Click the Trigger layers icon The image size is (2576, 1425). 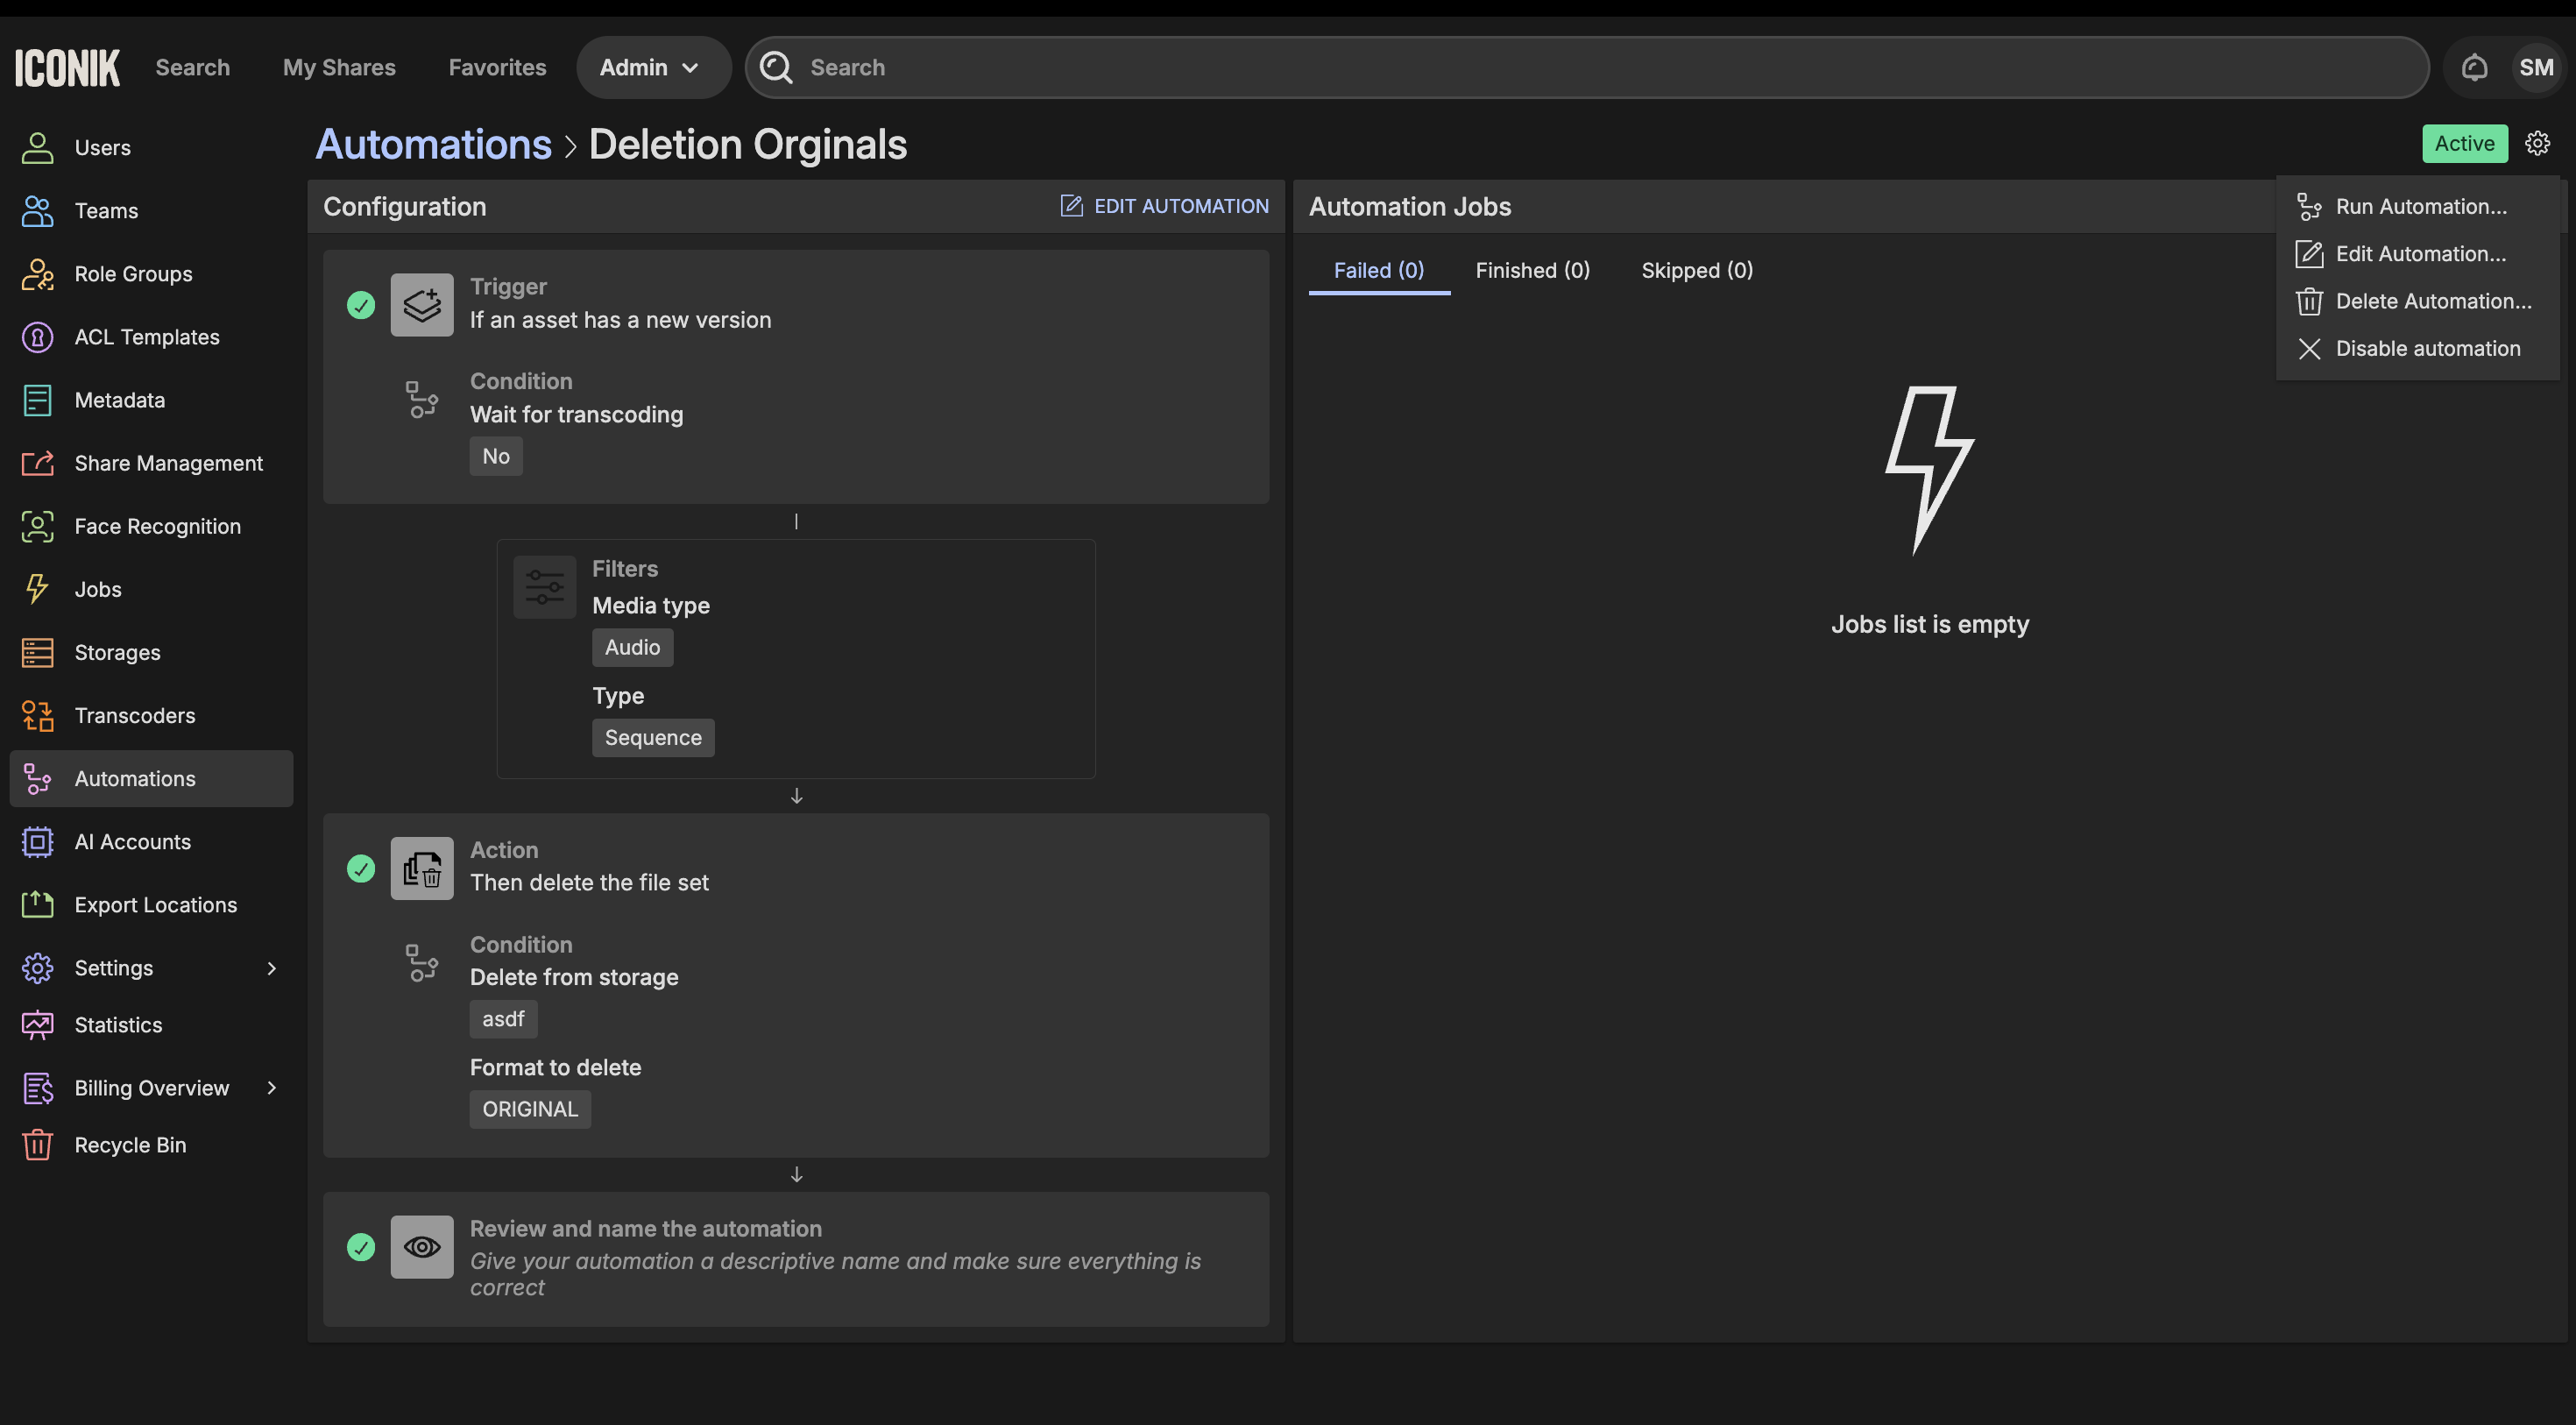pyautogui.click(x=421, y=304)
